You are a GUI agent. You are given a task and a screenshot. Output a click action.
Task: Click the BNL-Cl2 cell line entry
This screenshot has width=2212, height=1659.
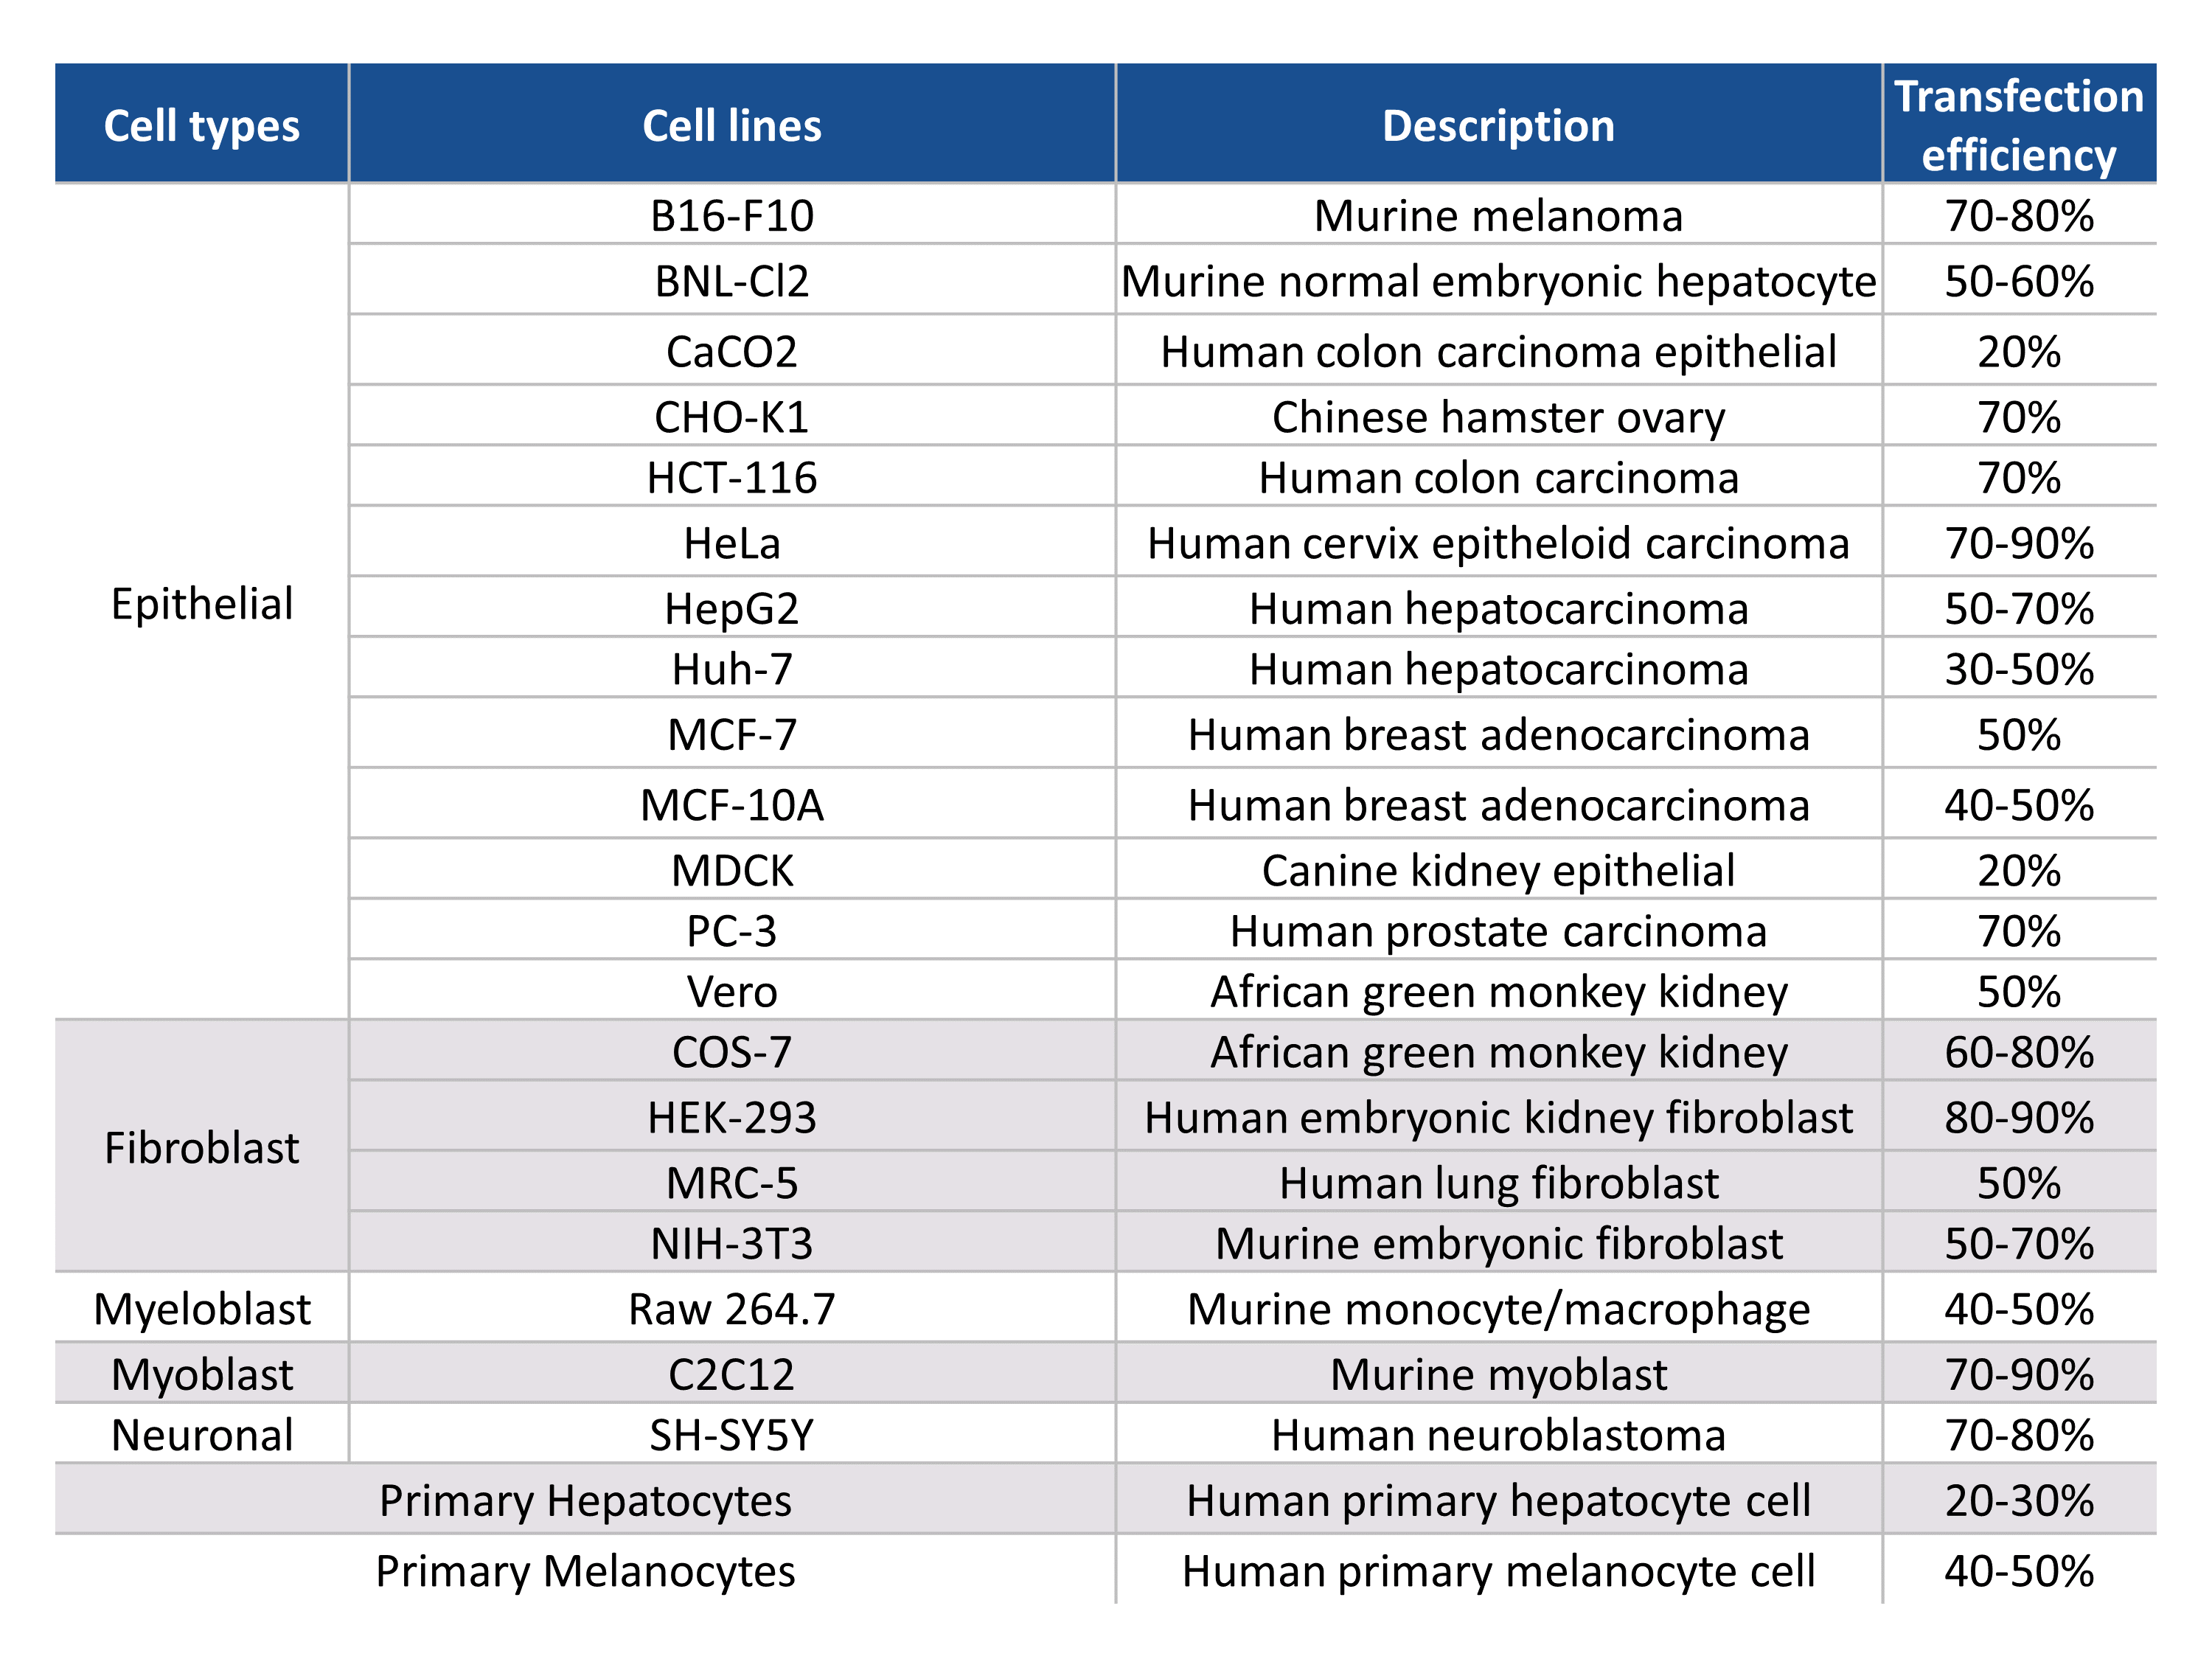click(731, 281)
